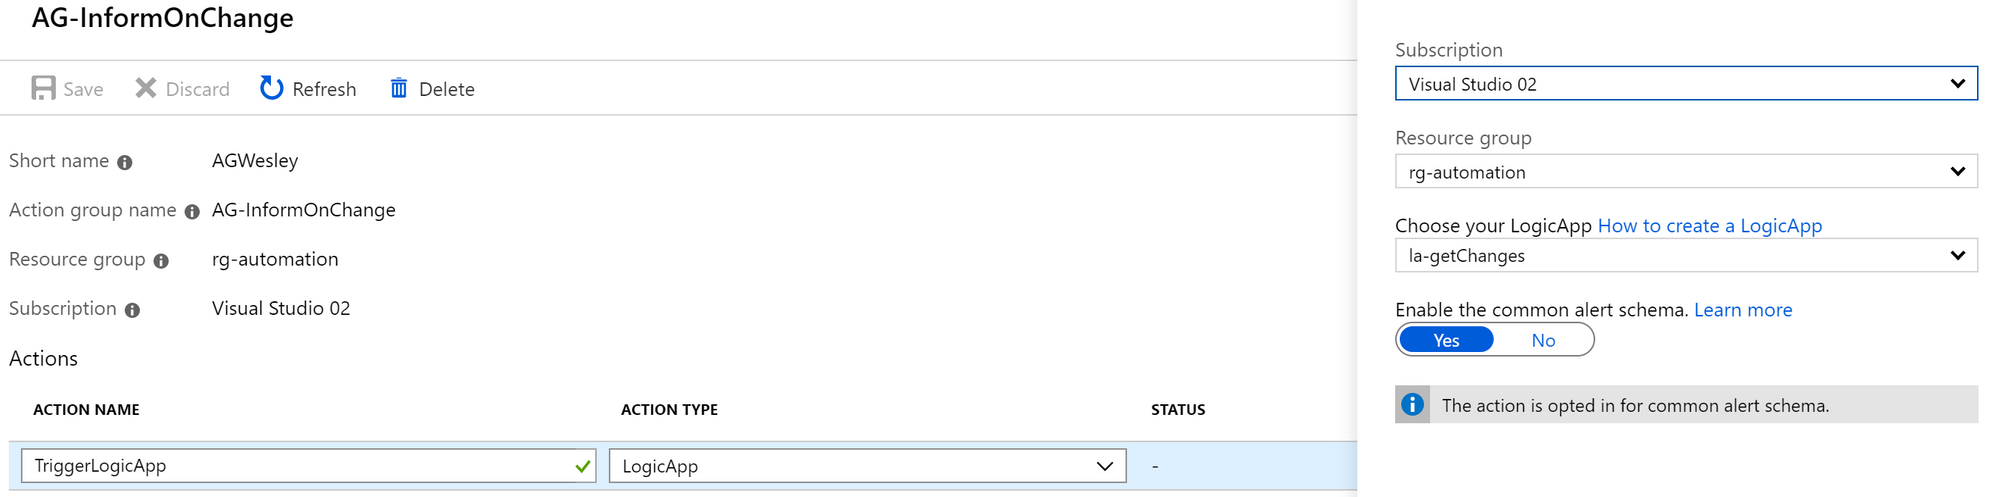
Task: Open the Short name info icon
Action: point(125,162)
